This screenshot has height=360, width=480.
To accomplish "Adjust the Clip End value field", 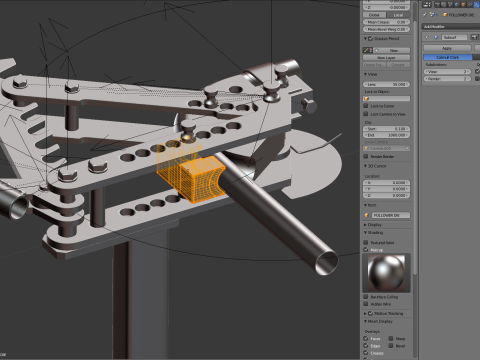I will click(386, 135).
